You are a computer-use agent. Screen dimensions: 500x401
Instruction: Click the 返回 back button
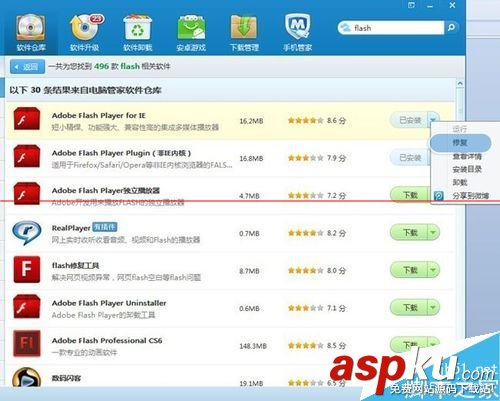[x=27, y=67]
